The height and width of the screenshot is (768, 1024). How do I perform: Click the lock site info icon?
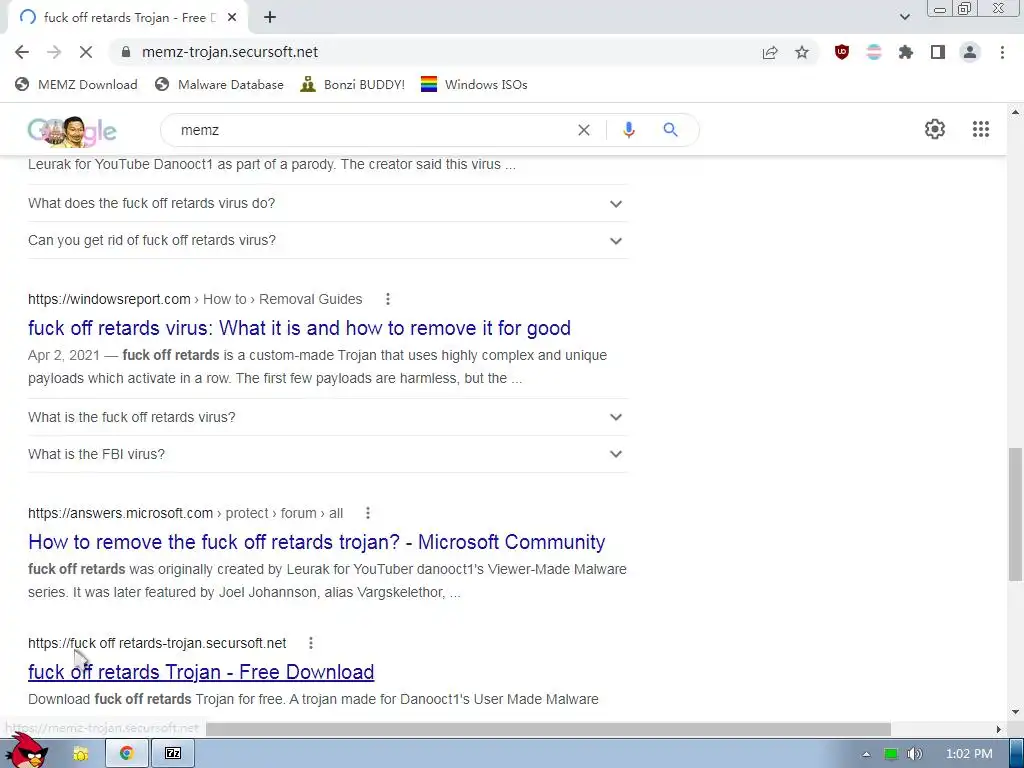point(126,52)
